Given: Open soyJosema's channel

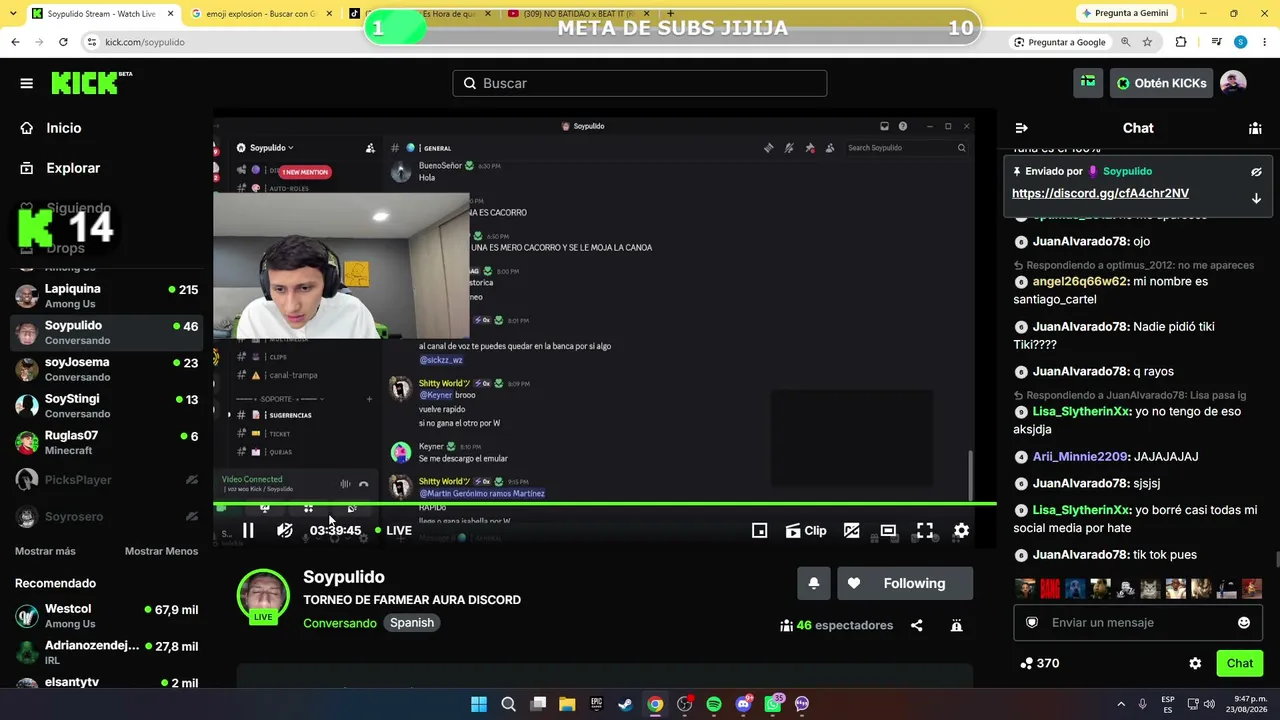Looking at the screenshot, I should [x=106, y=369].
